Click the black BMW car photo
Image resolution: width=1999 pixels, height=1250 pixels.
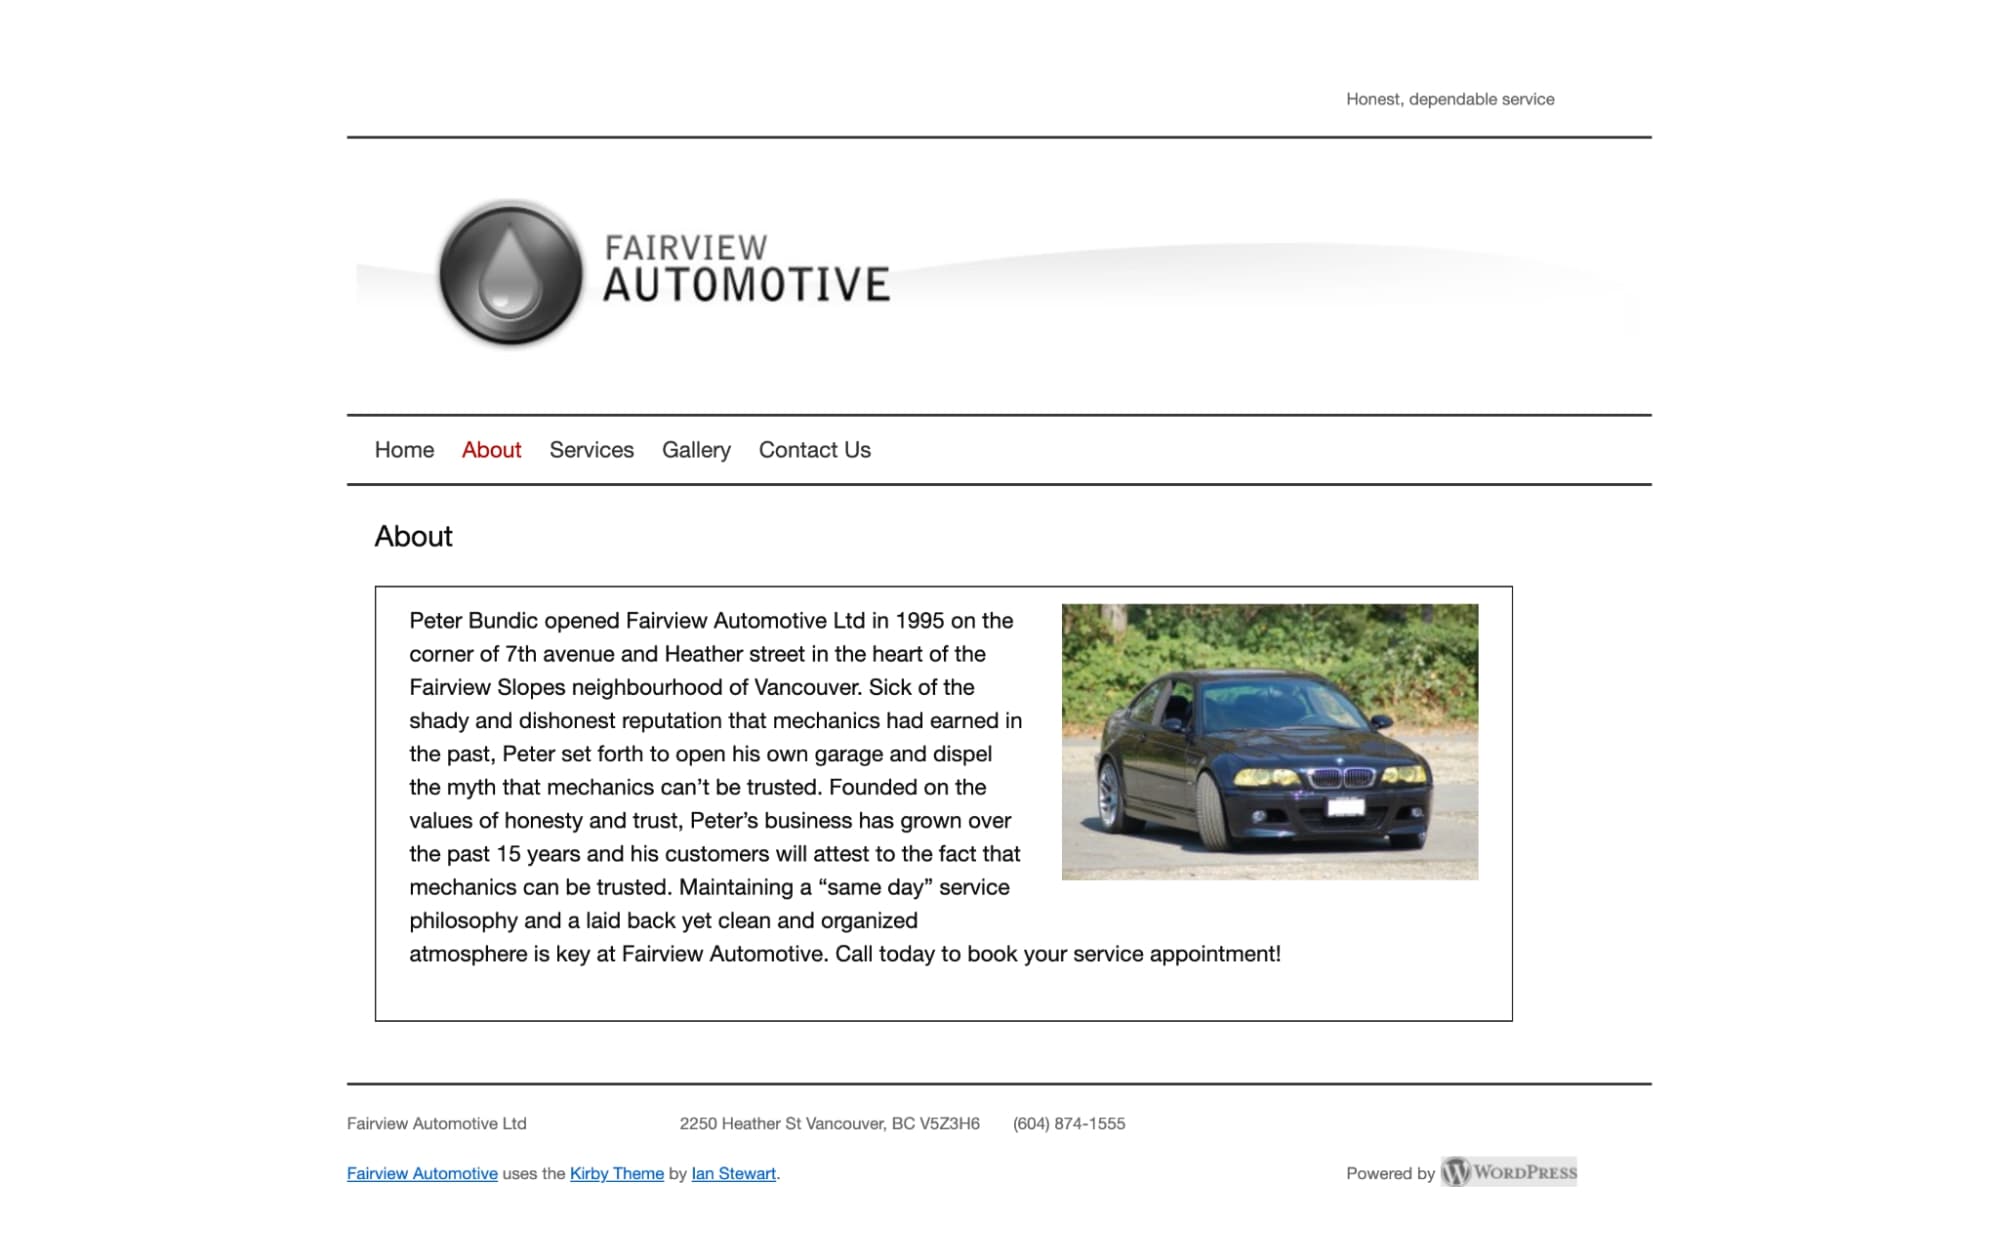(1269, 741)
